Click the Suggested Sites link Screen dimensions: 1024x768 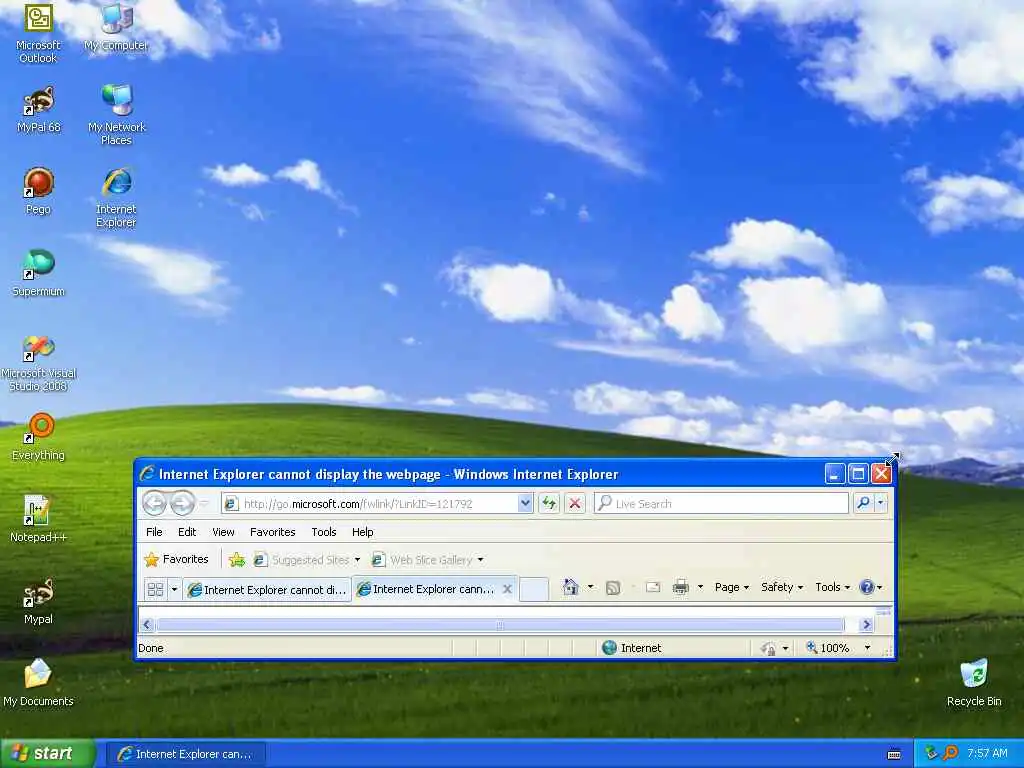306,560
